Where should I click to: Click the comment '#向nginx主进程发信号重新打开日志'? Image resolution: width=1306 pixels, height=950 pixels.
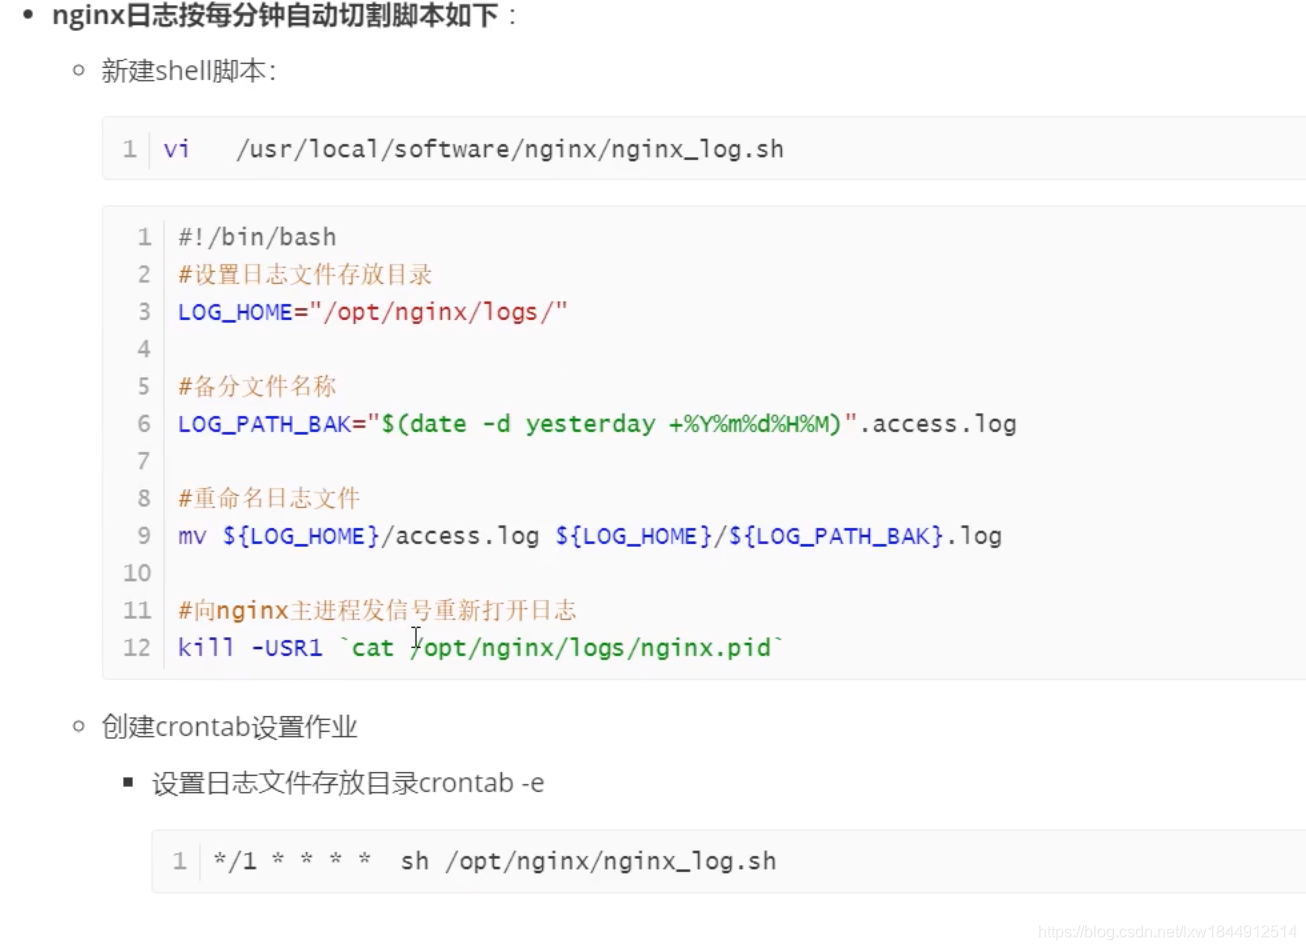[377, 610]
